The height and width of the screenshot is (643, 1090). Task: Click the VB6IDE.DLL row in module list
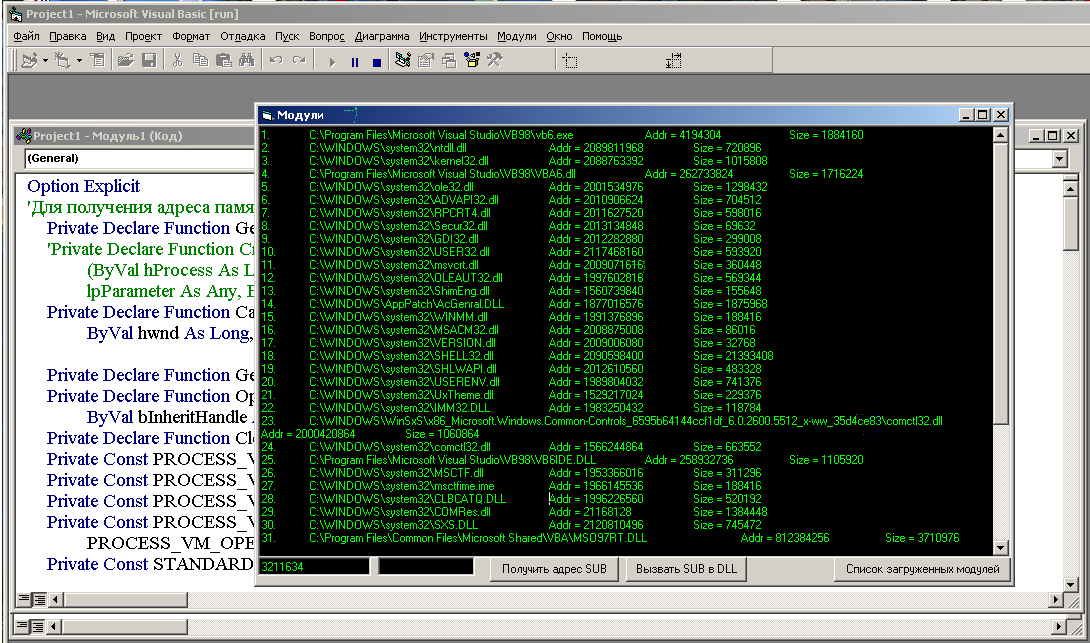click(x=562, y=460)
